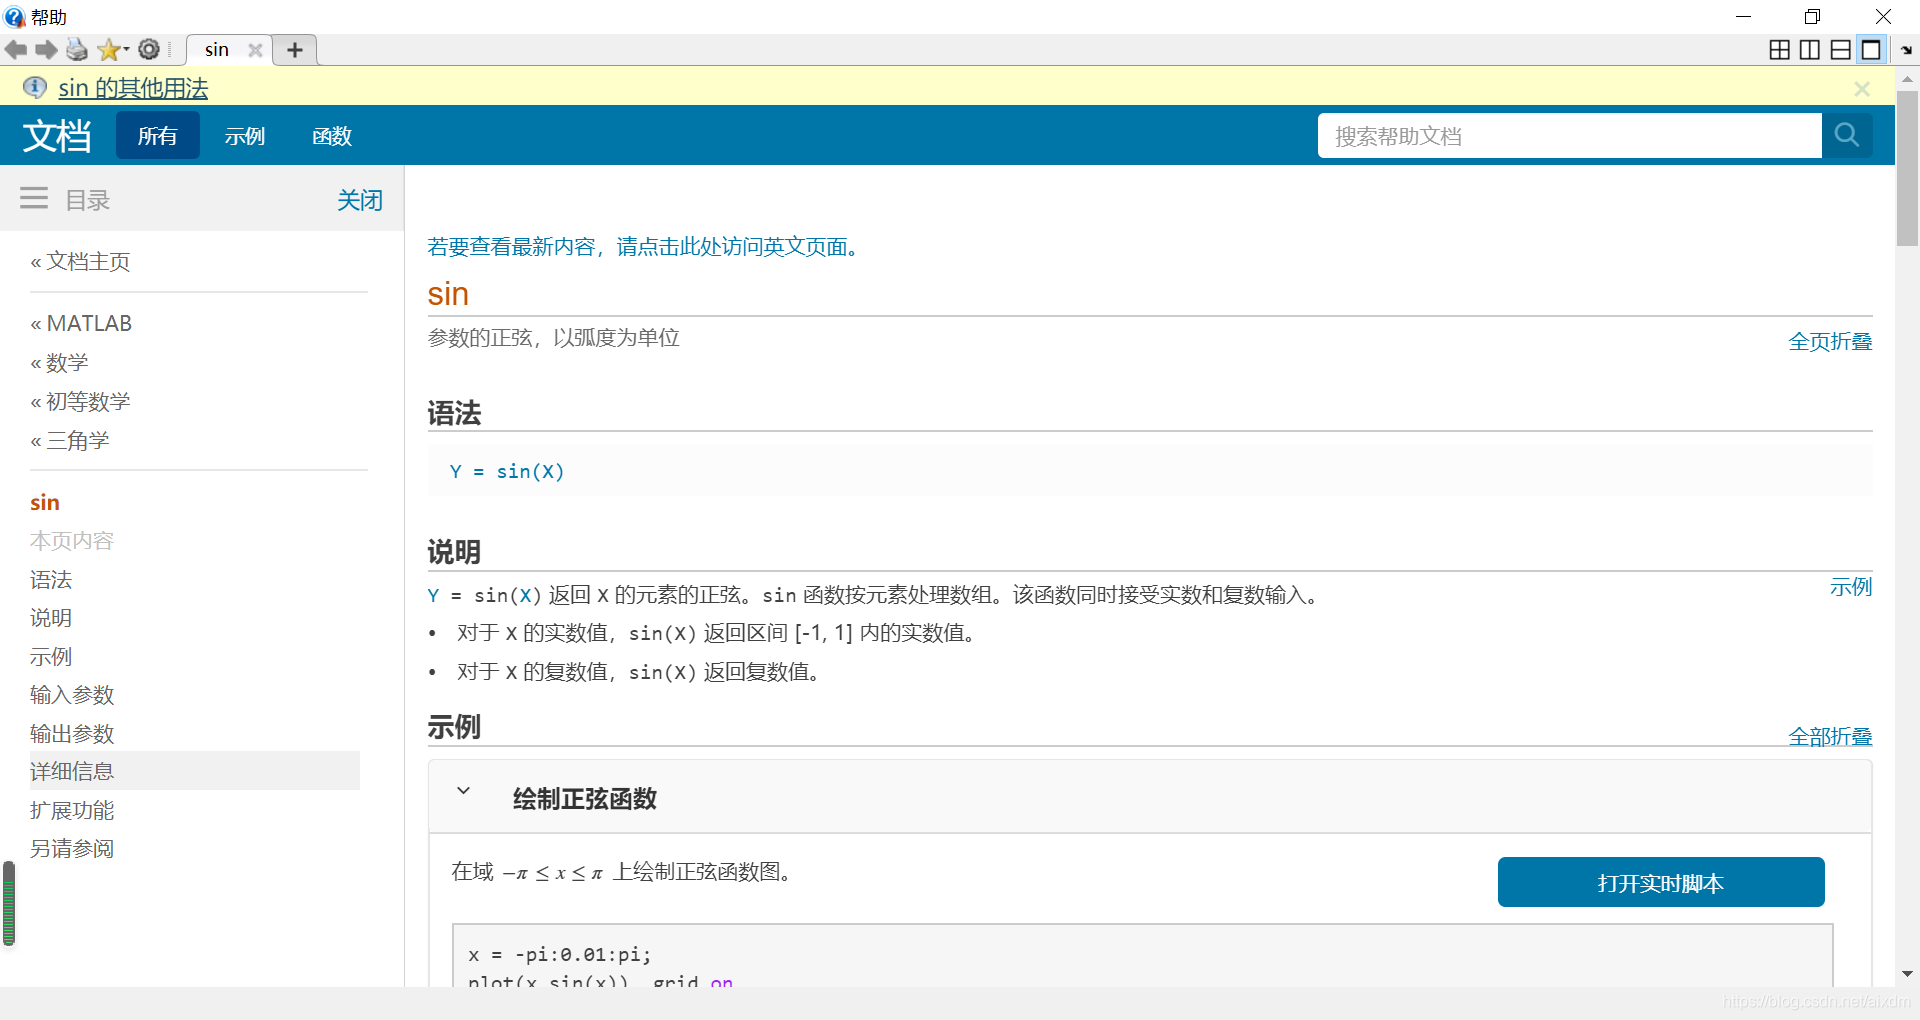Click the 本页内容 label in sidebar
Image resolution: width=1920 pixels, height=1020 pixels.
[72, 541]
